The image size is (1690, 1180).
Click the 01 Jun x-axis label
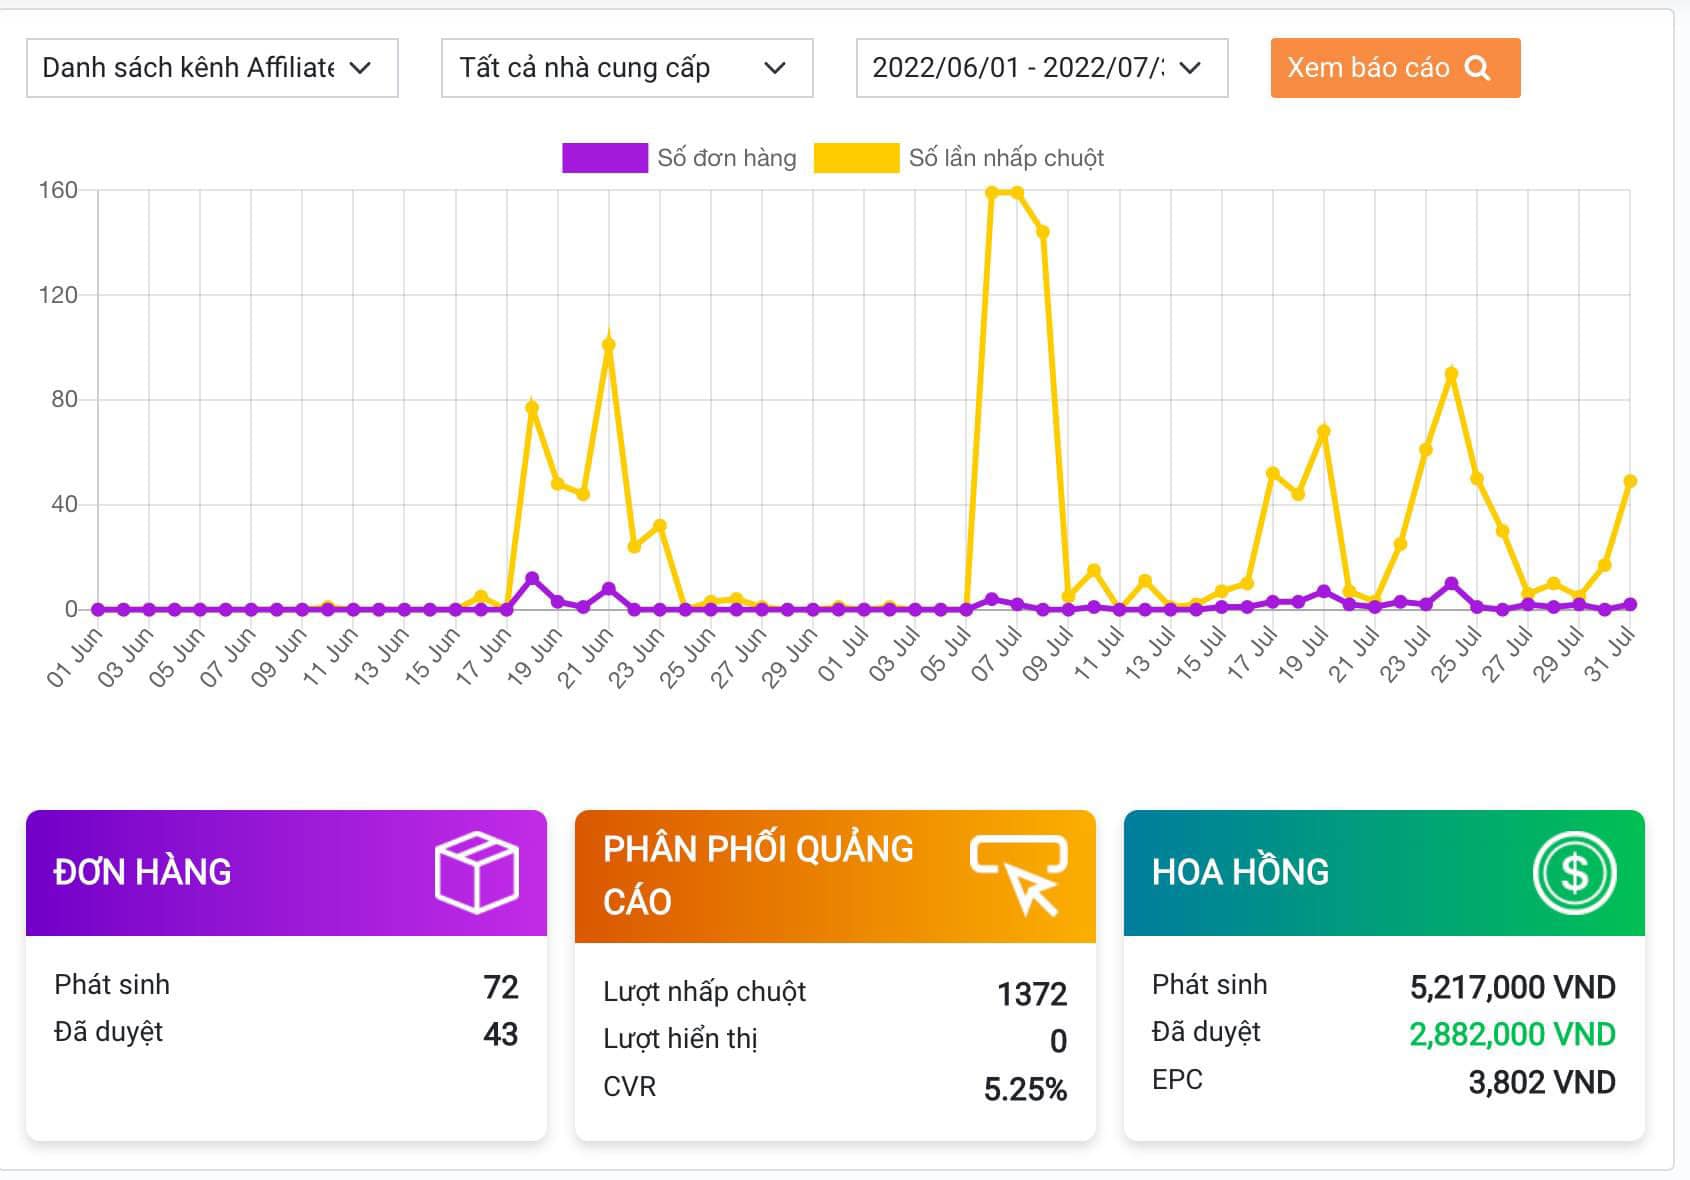[x=75, y=657]
